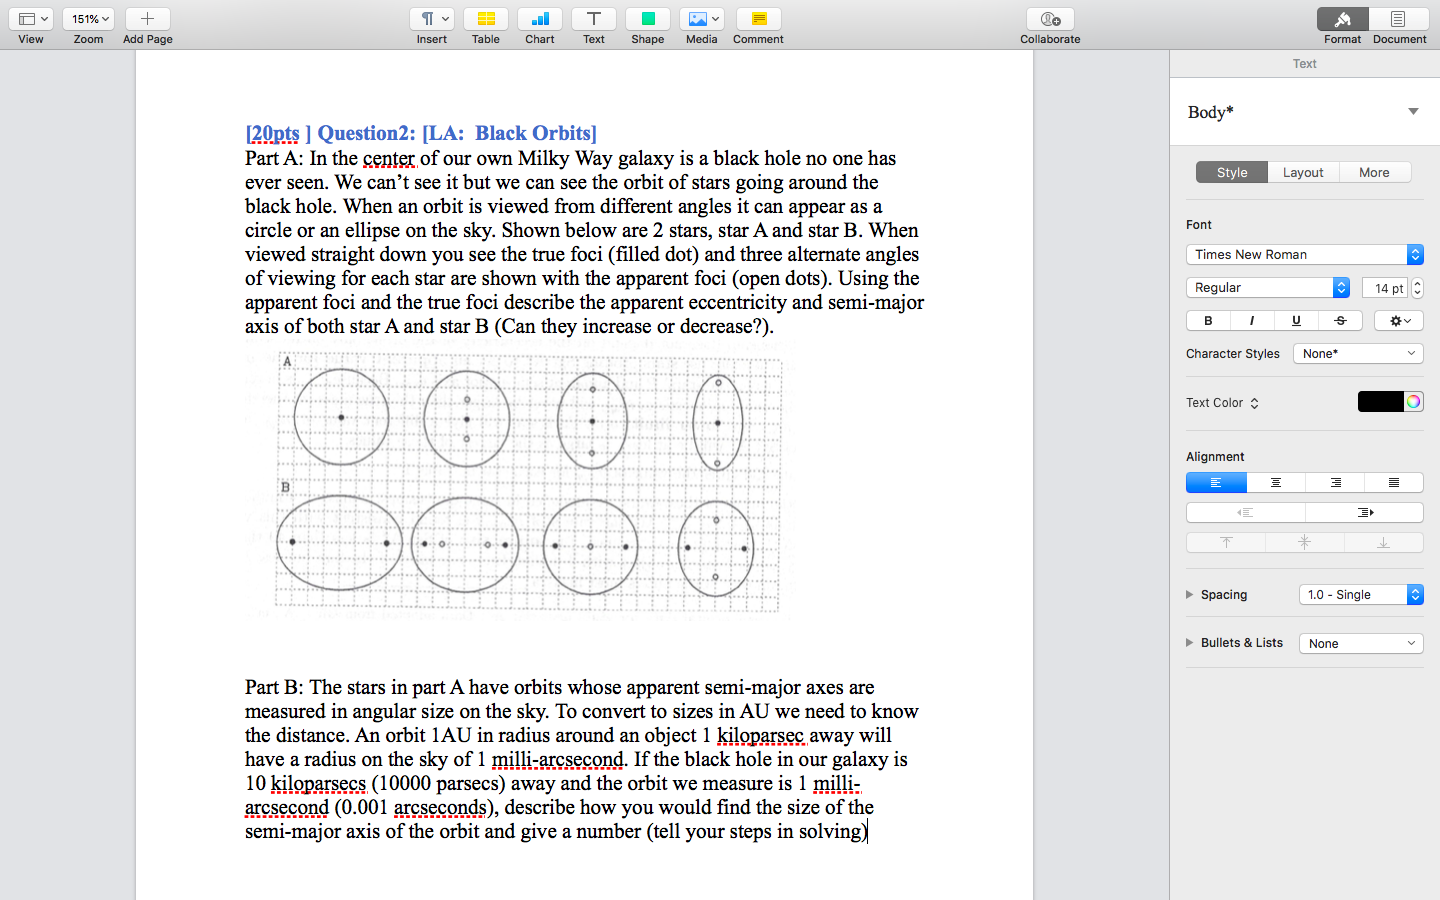This screenshot has height=900, width=1440.
Task: Add a Shape from toolbar
Action: coord(648,19)
